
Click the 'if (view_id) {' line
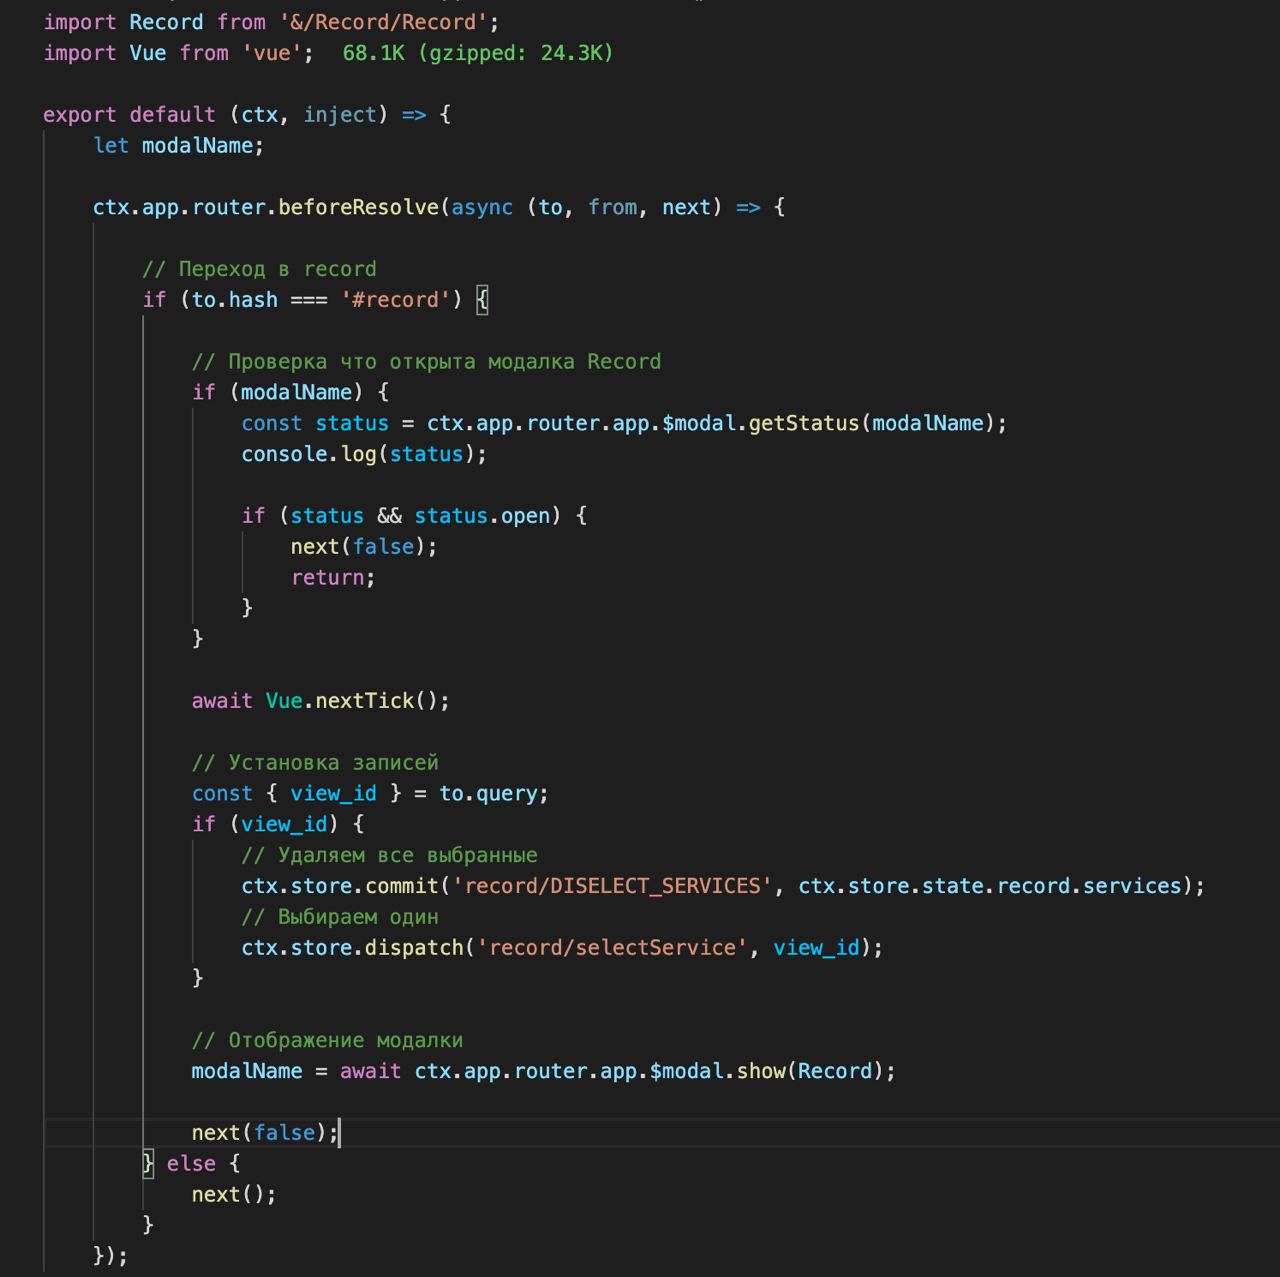[278, 825]
